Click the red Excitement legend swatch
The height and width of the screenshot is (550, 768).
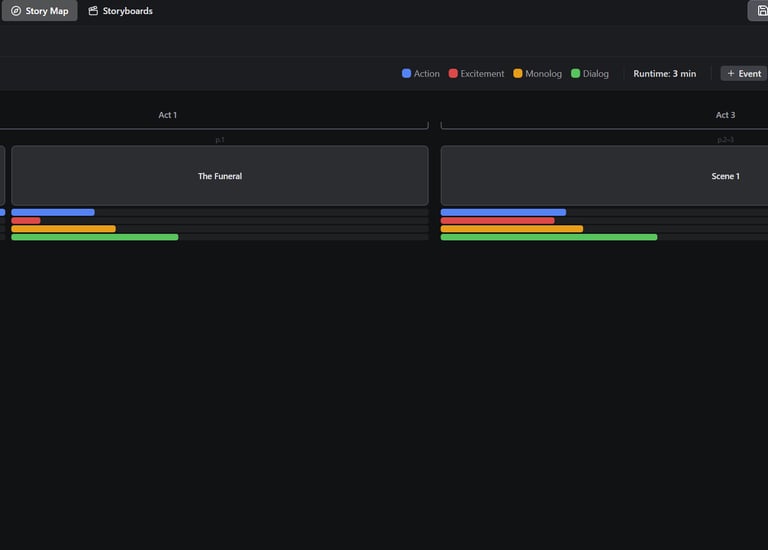tap(453, 73)
